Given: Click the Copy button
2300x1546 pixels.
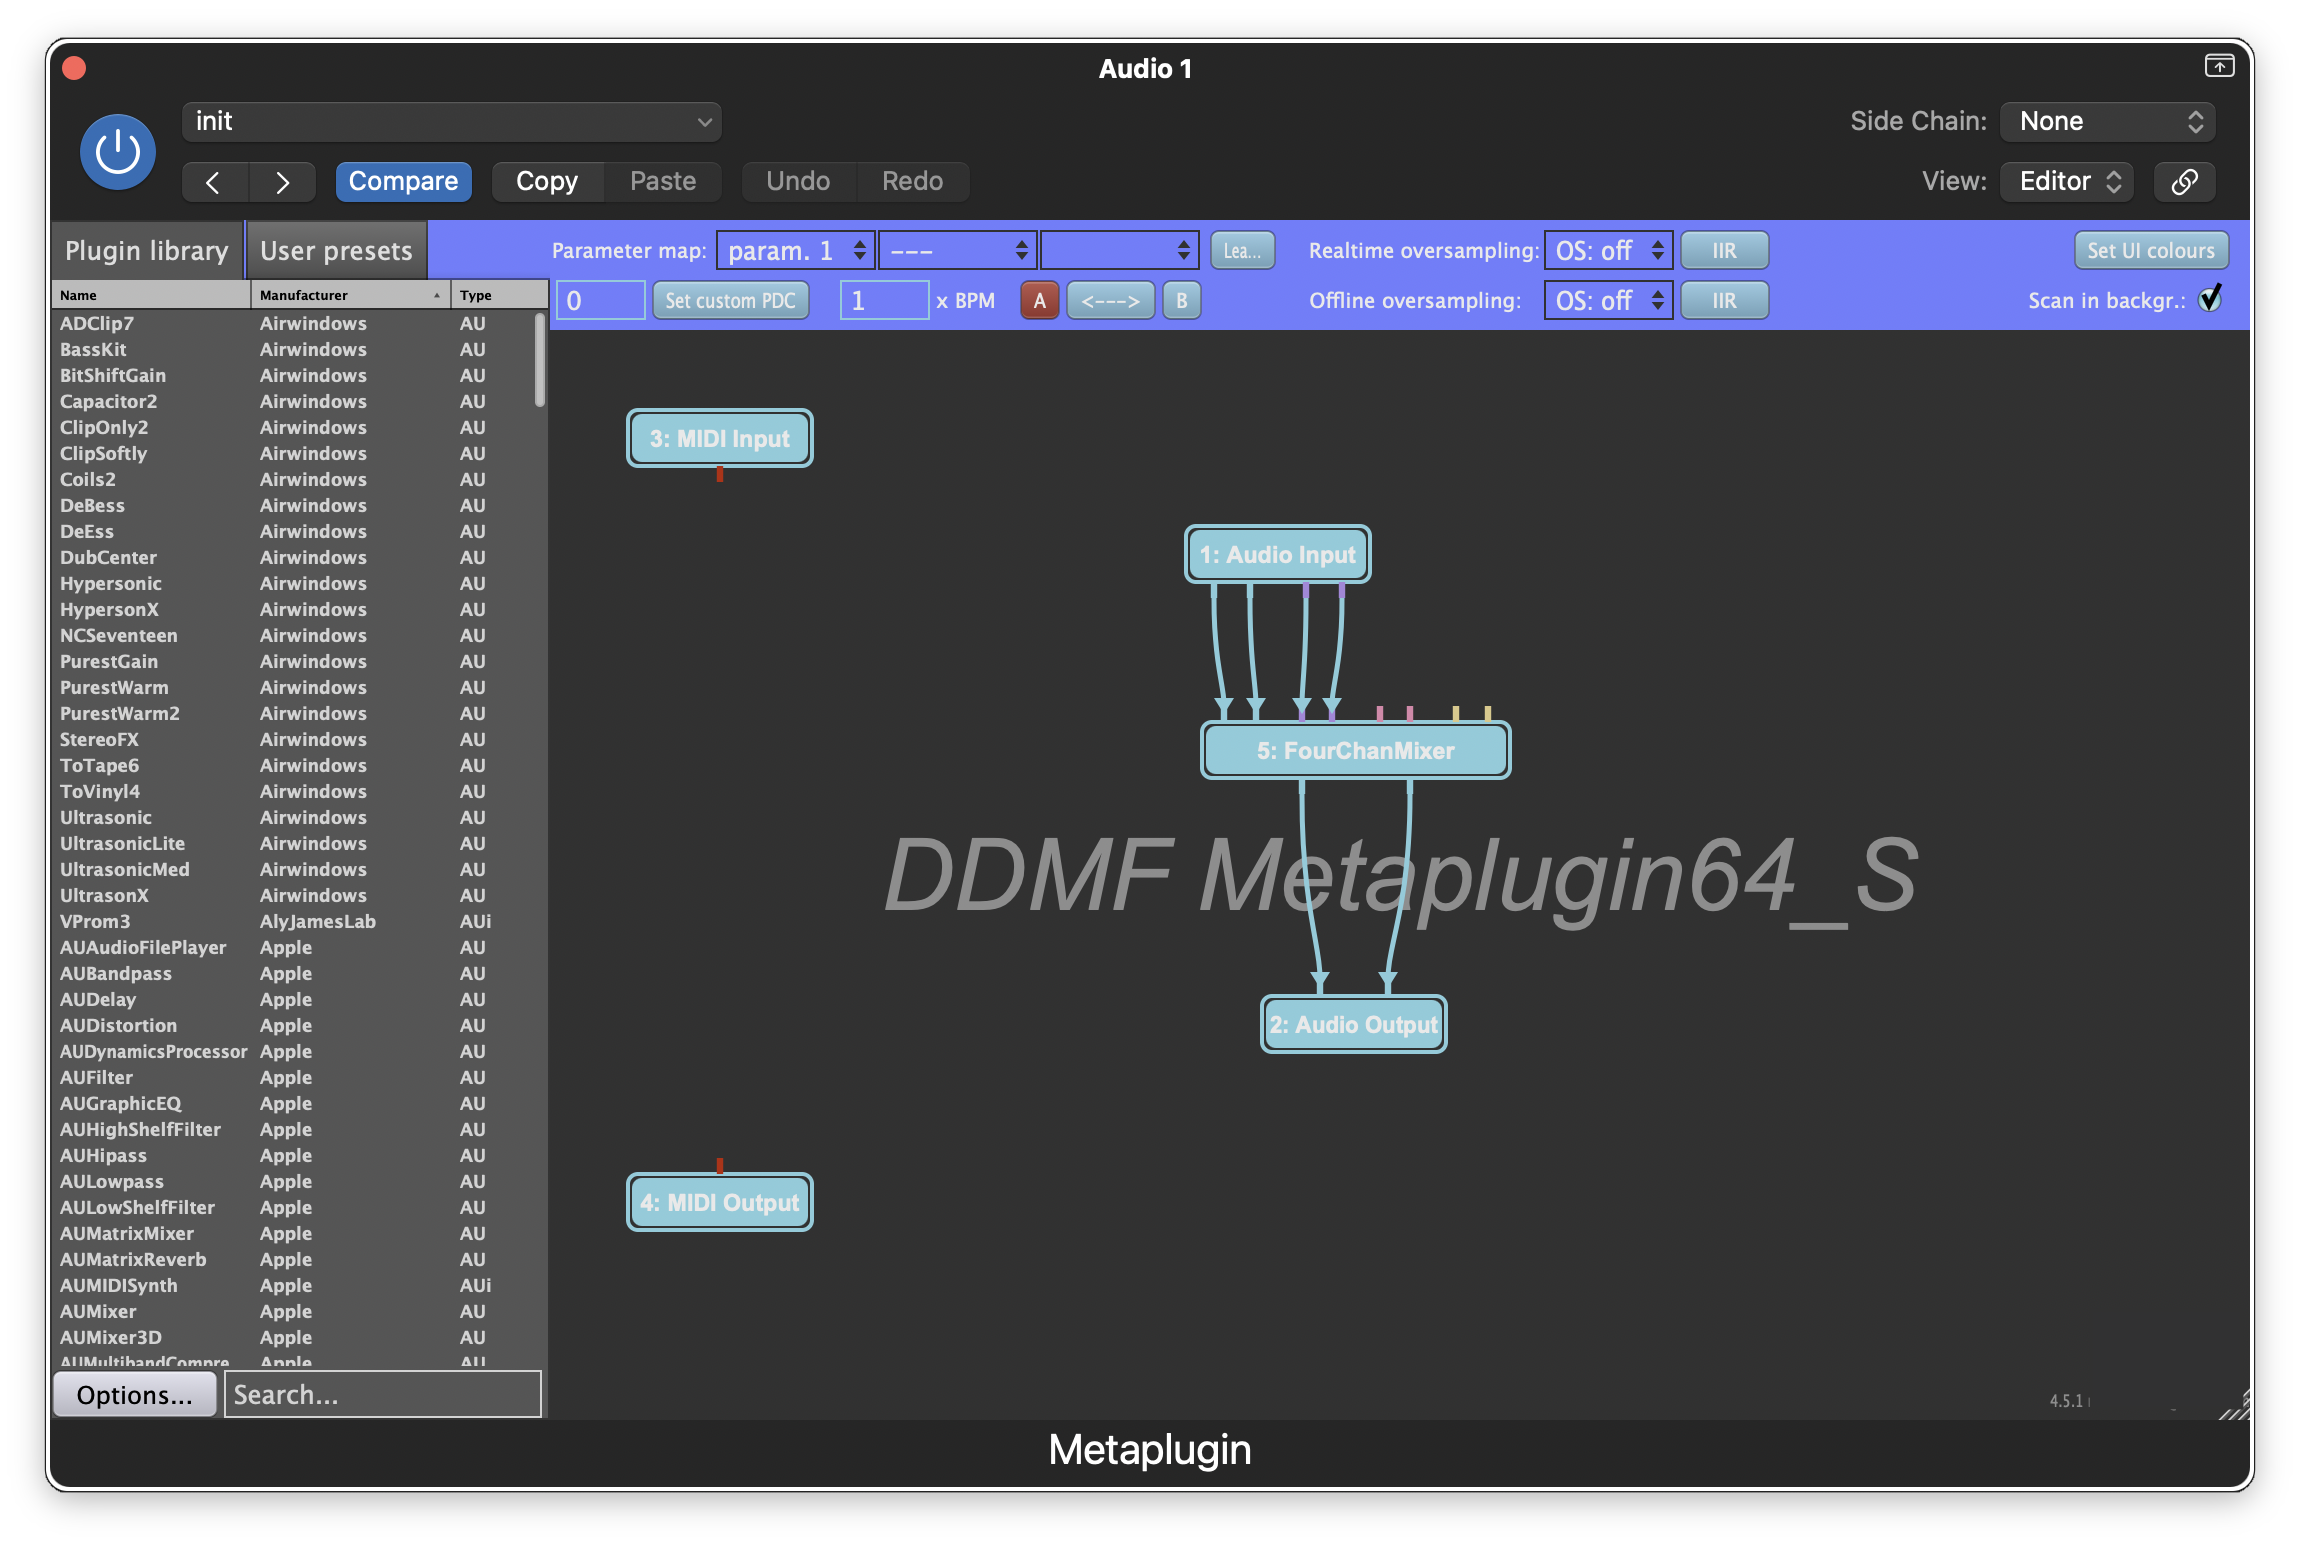Looking at the screenshot, I should tap(547, 182).
